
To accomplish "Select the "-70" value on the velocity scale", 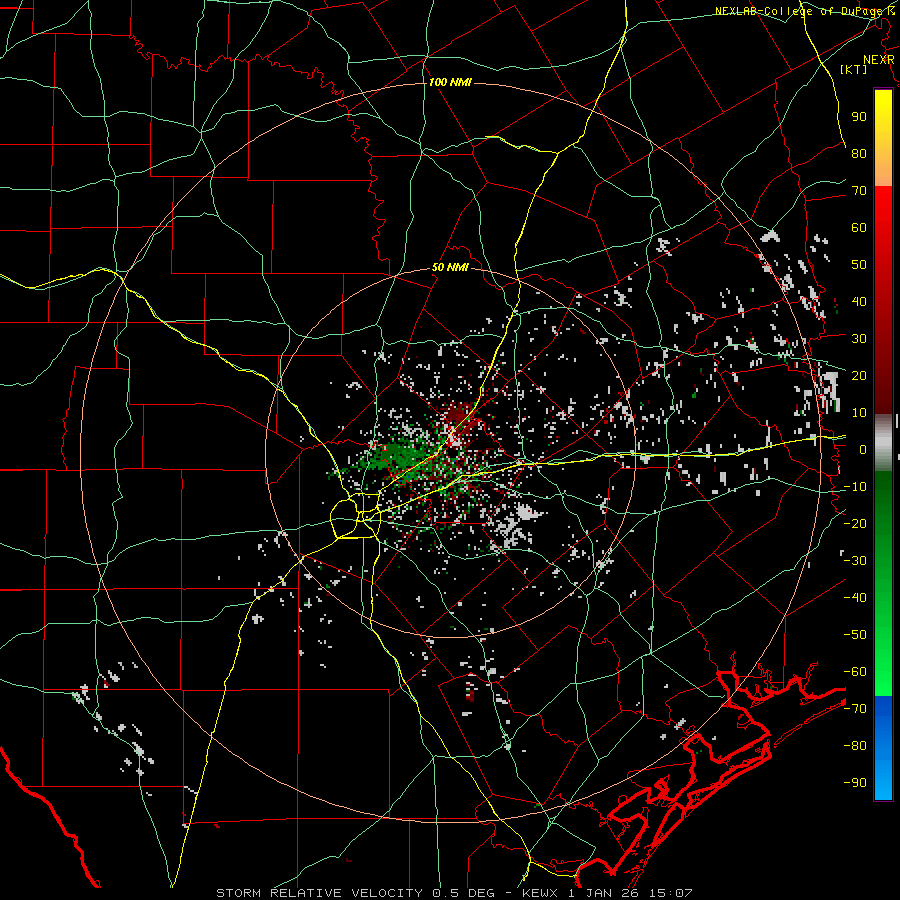I will pyautogui.click(x=855, y=709).
